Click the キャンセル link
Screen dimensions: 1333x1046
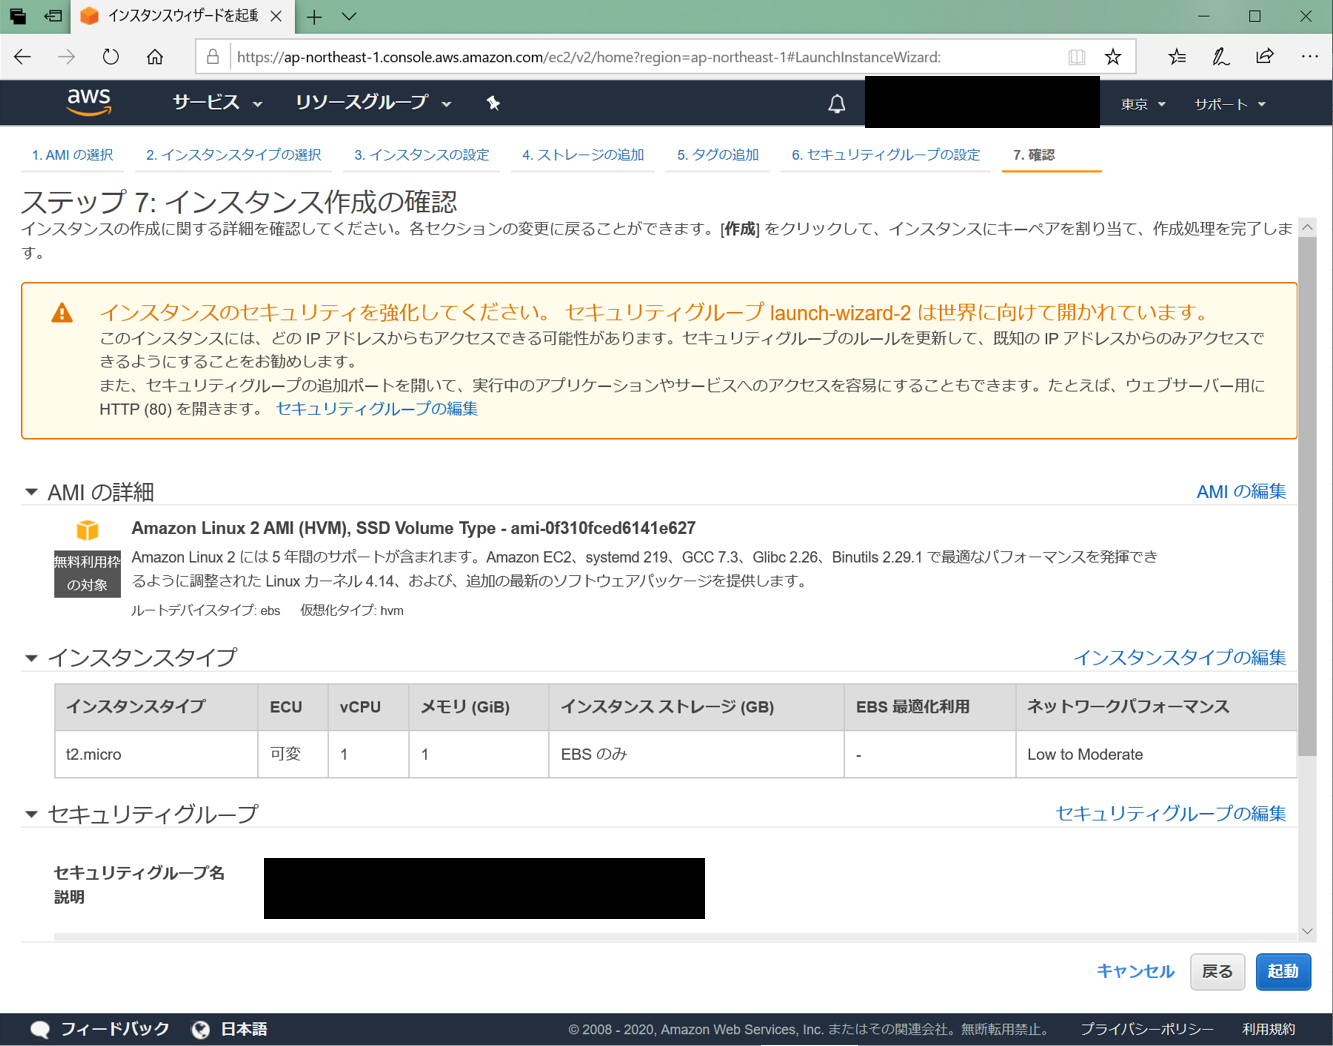1135,971
